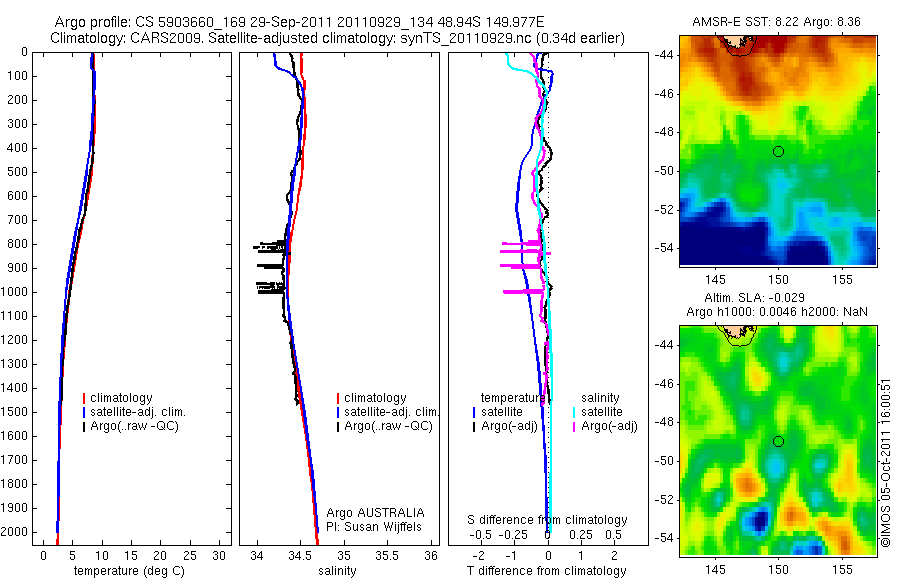Click the -48 latitude tick on SST map
The height and width of the screenshot is (580, 900).
click(664, 132)
